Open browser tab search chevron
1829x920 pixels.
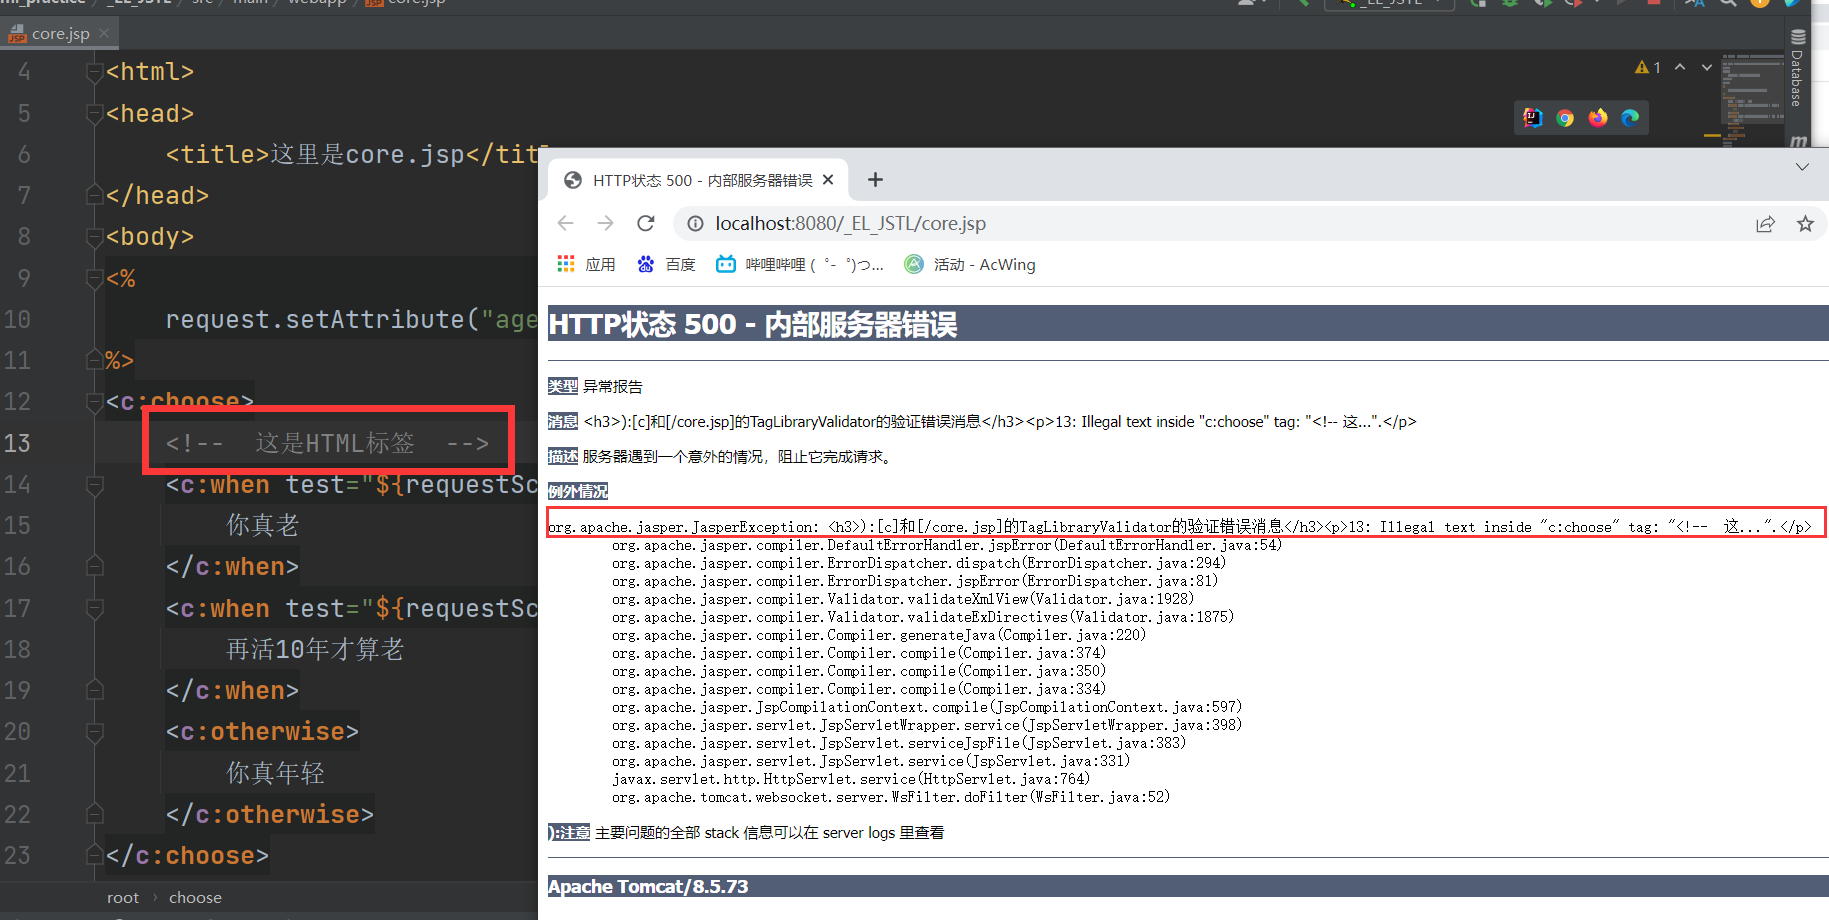[x=1802, y=167]
